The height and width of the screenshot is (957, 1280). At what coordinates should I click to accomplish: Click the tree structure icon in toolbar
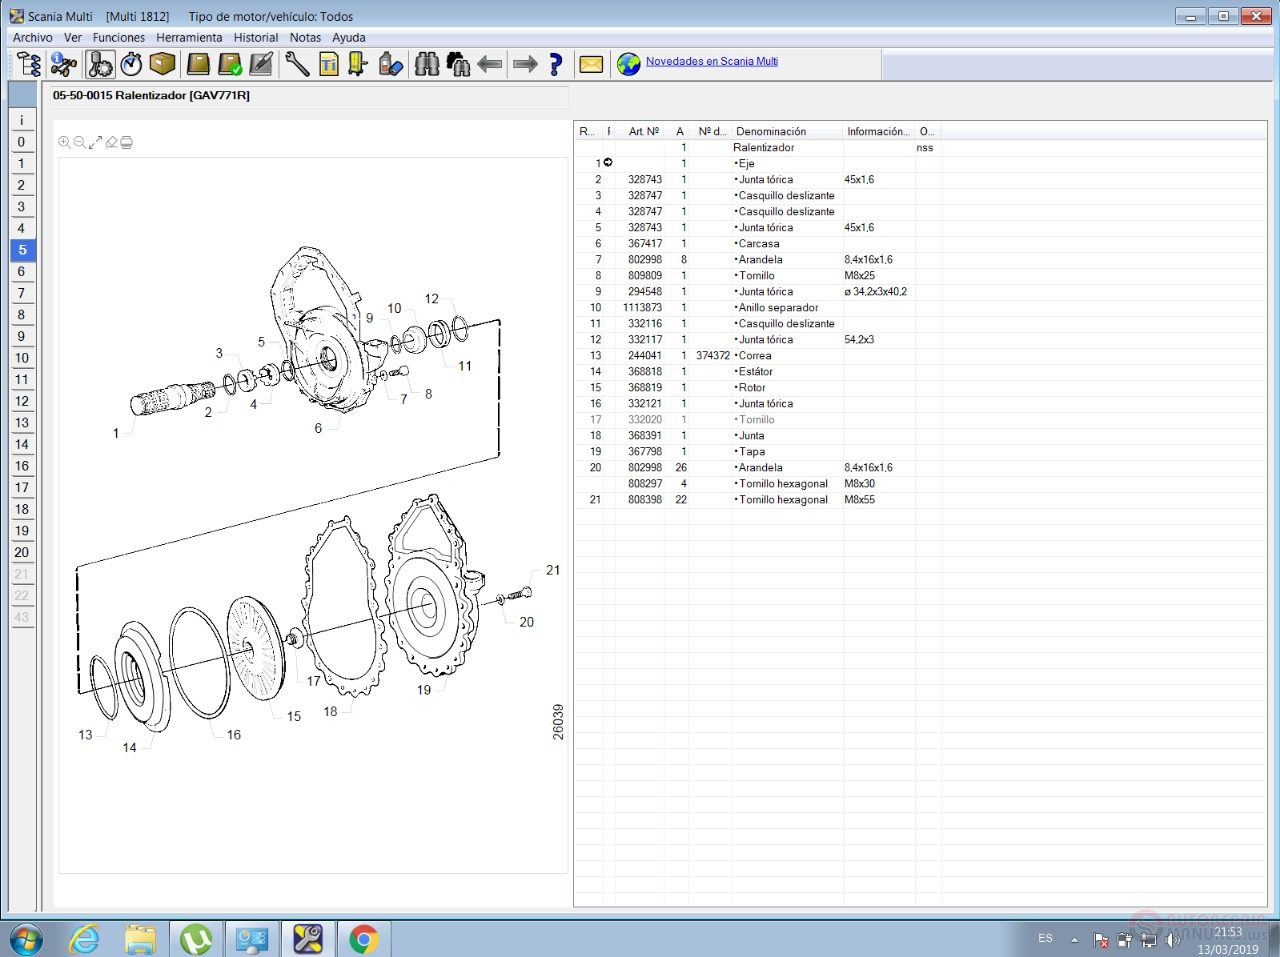pyautogui.click(x=29, y=65)
